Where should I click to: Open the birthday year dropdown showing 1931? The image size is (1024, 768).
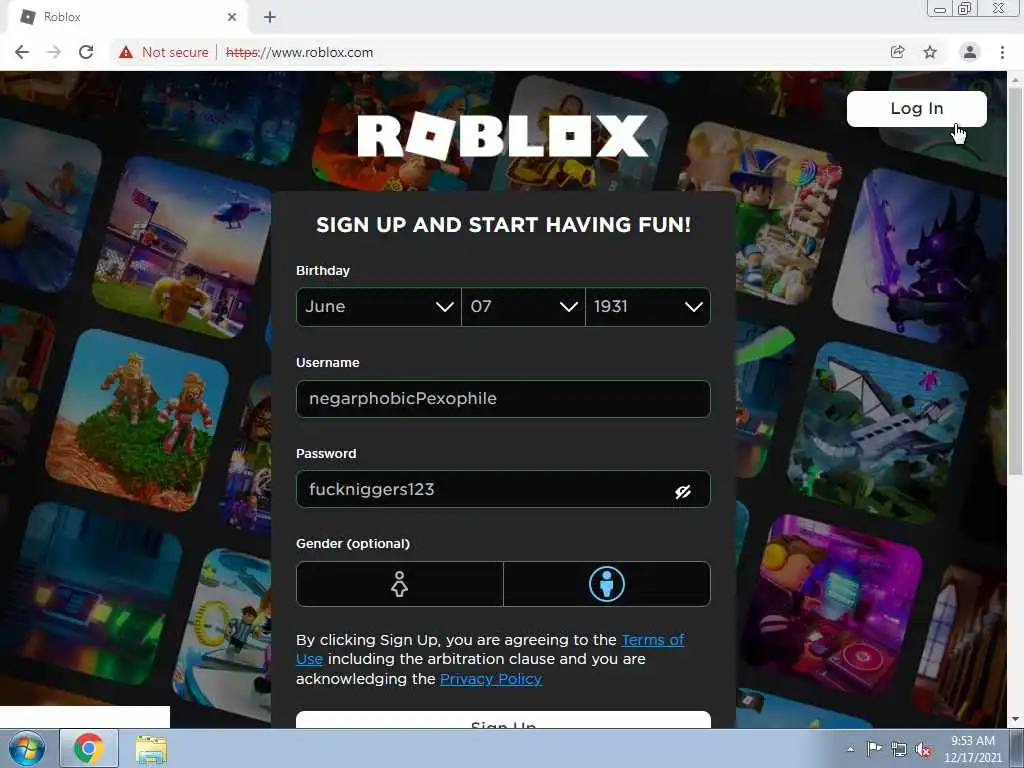point(648,307)
